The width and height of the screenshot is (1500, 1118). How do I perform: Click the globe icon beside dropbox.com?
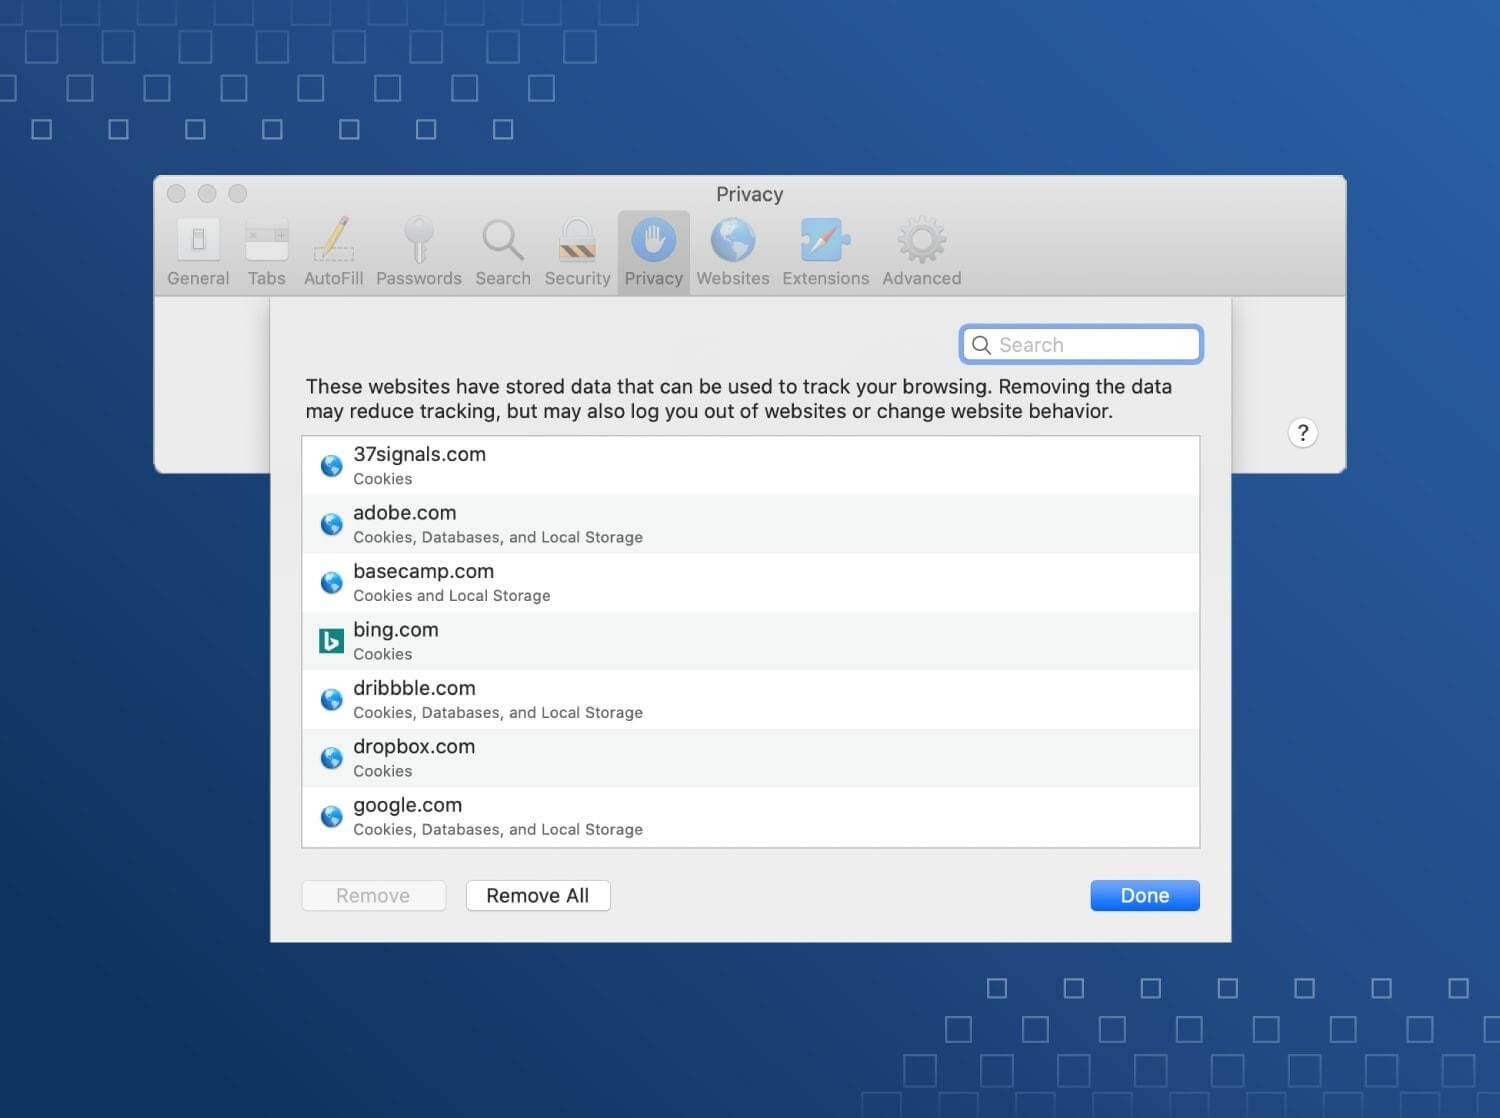pyautogui.click(x=331, y=758)
